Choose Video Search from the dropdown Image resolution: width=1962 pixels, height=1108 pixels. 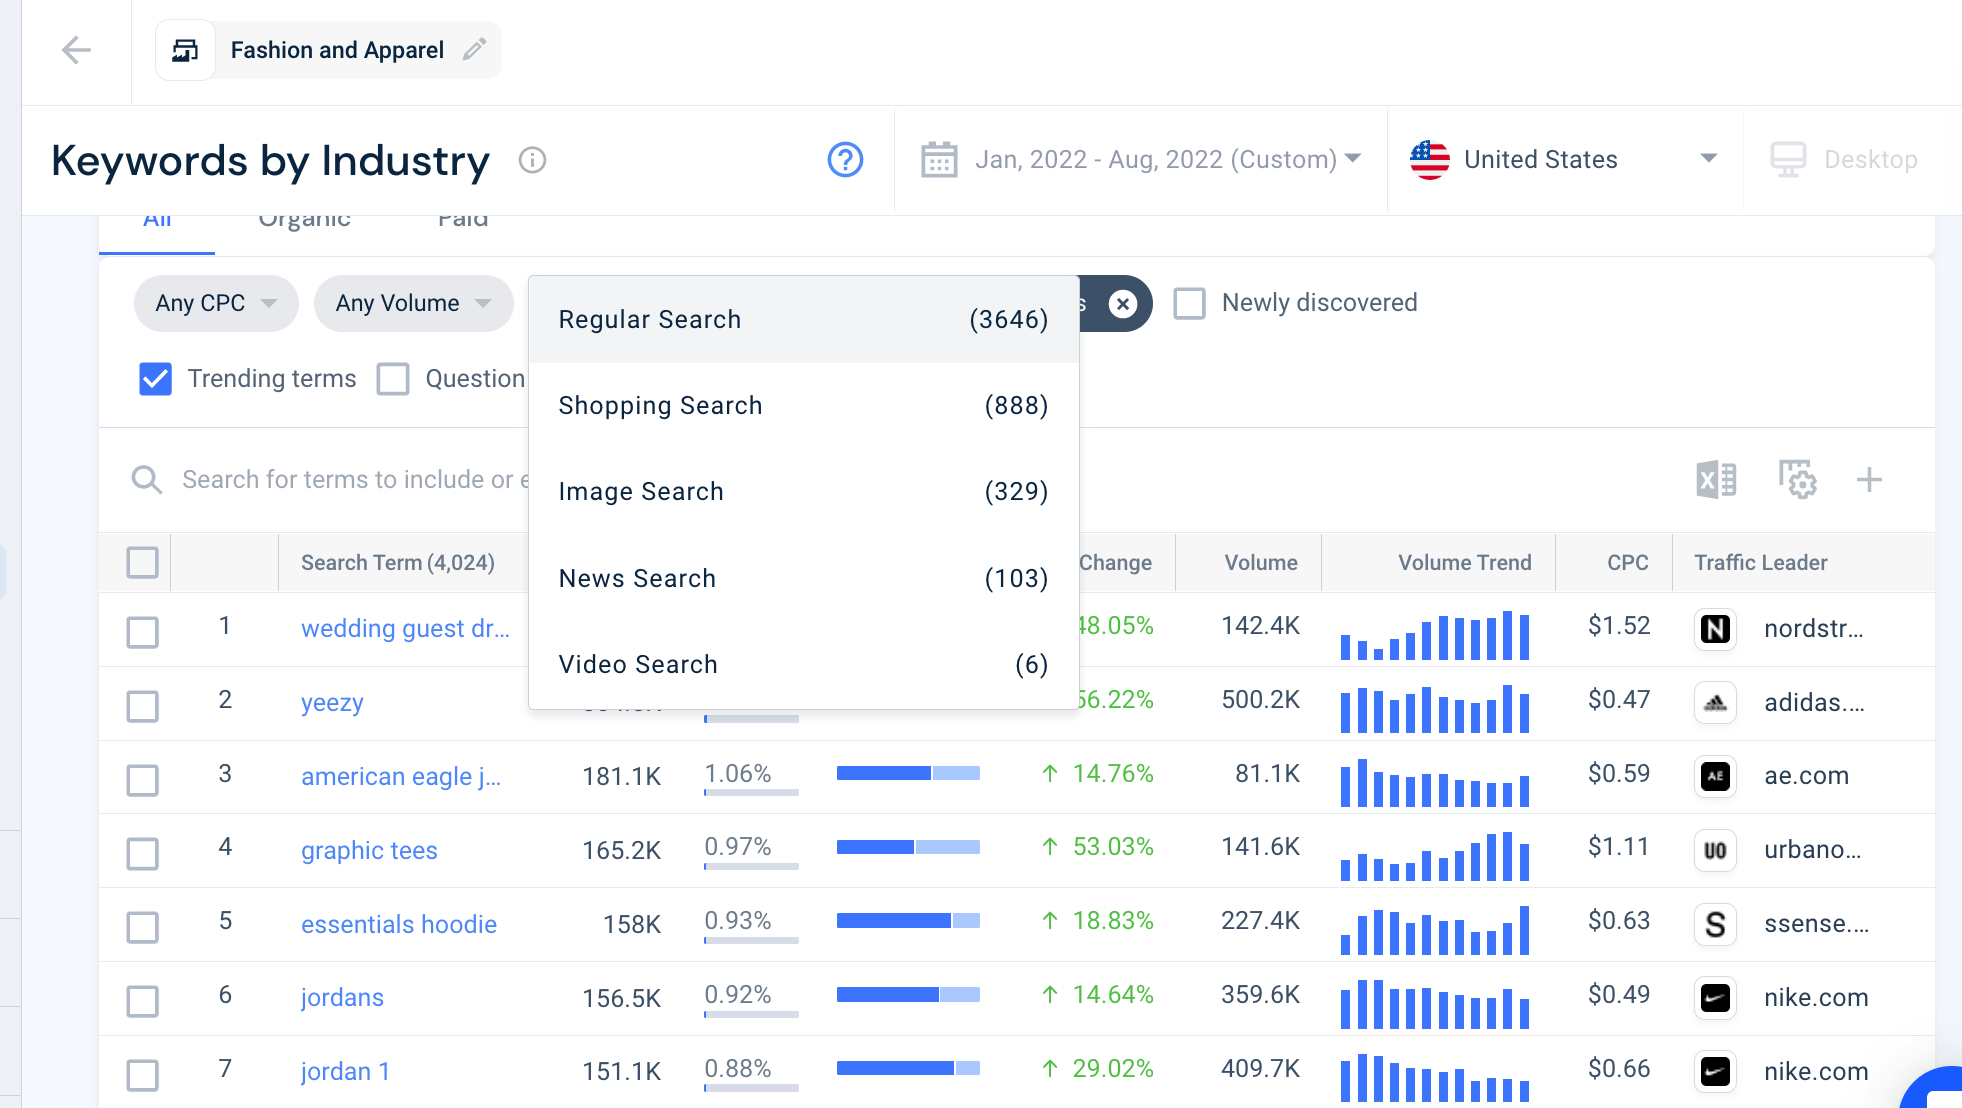803,665
